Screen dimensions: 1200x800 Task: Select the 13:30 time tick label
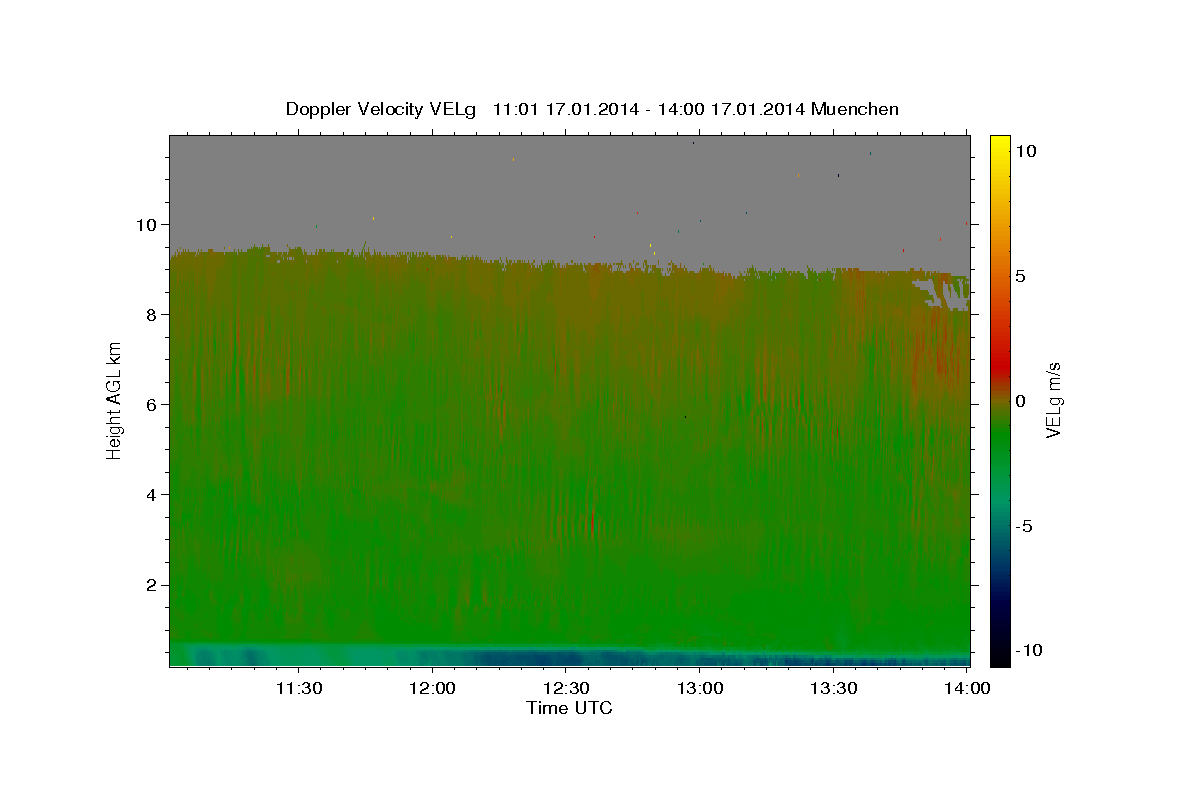[834, 688]
